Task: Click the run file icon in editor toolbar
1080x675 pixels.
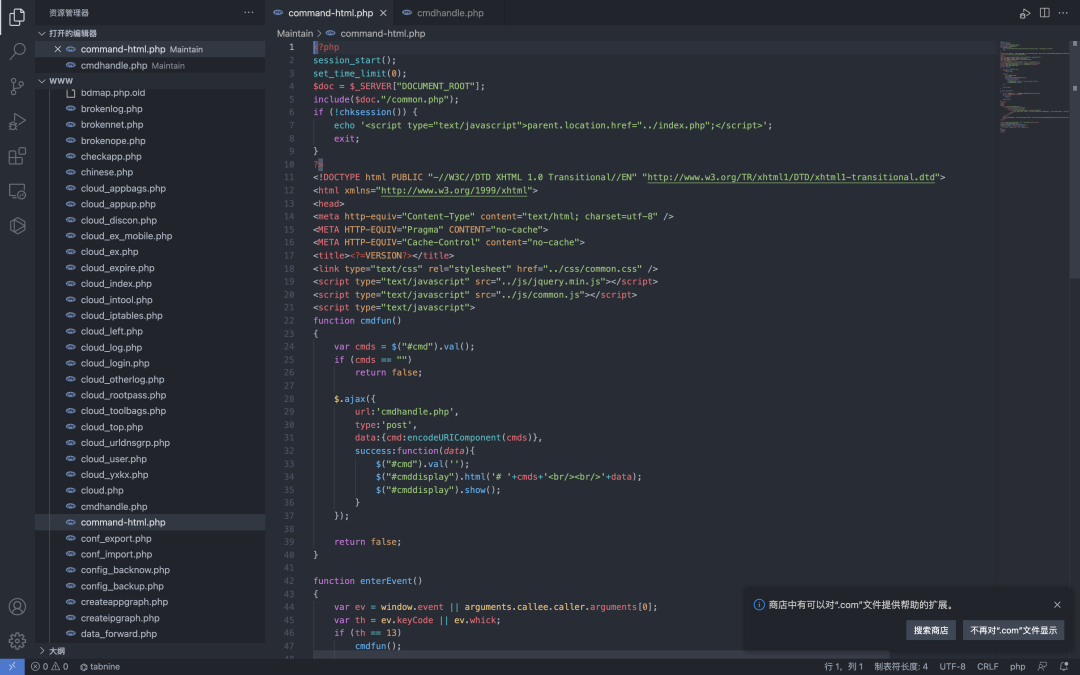Action: tap(1025, 13)
